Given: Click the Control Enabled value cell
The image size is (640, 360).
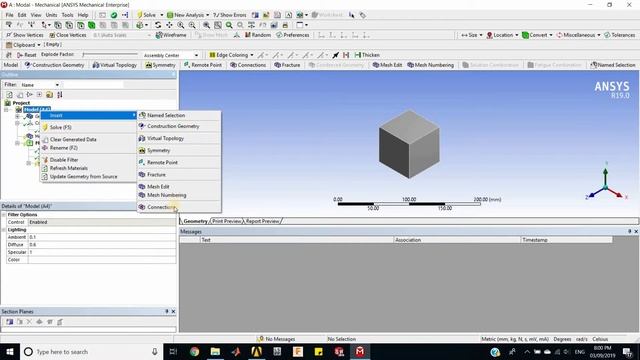Looking at the screenshot, I should (x=102, y=222).
